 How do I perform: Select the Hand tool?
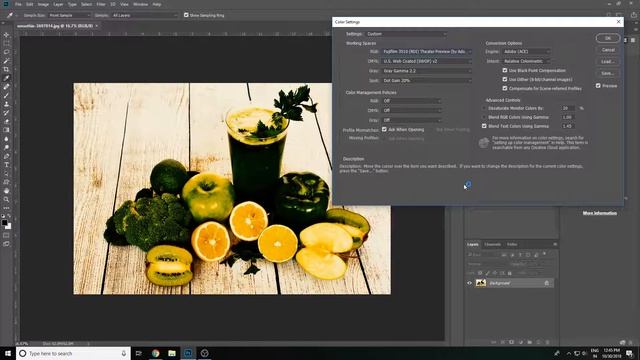pos(6,191)
